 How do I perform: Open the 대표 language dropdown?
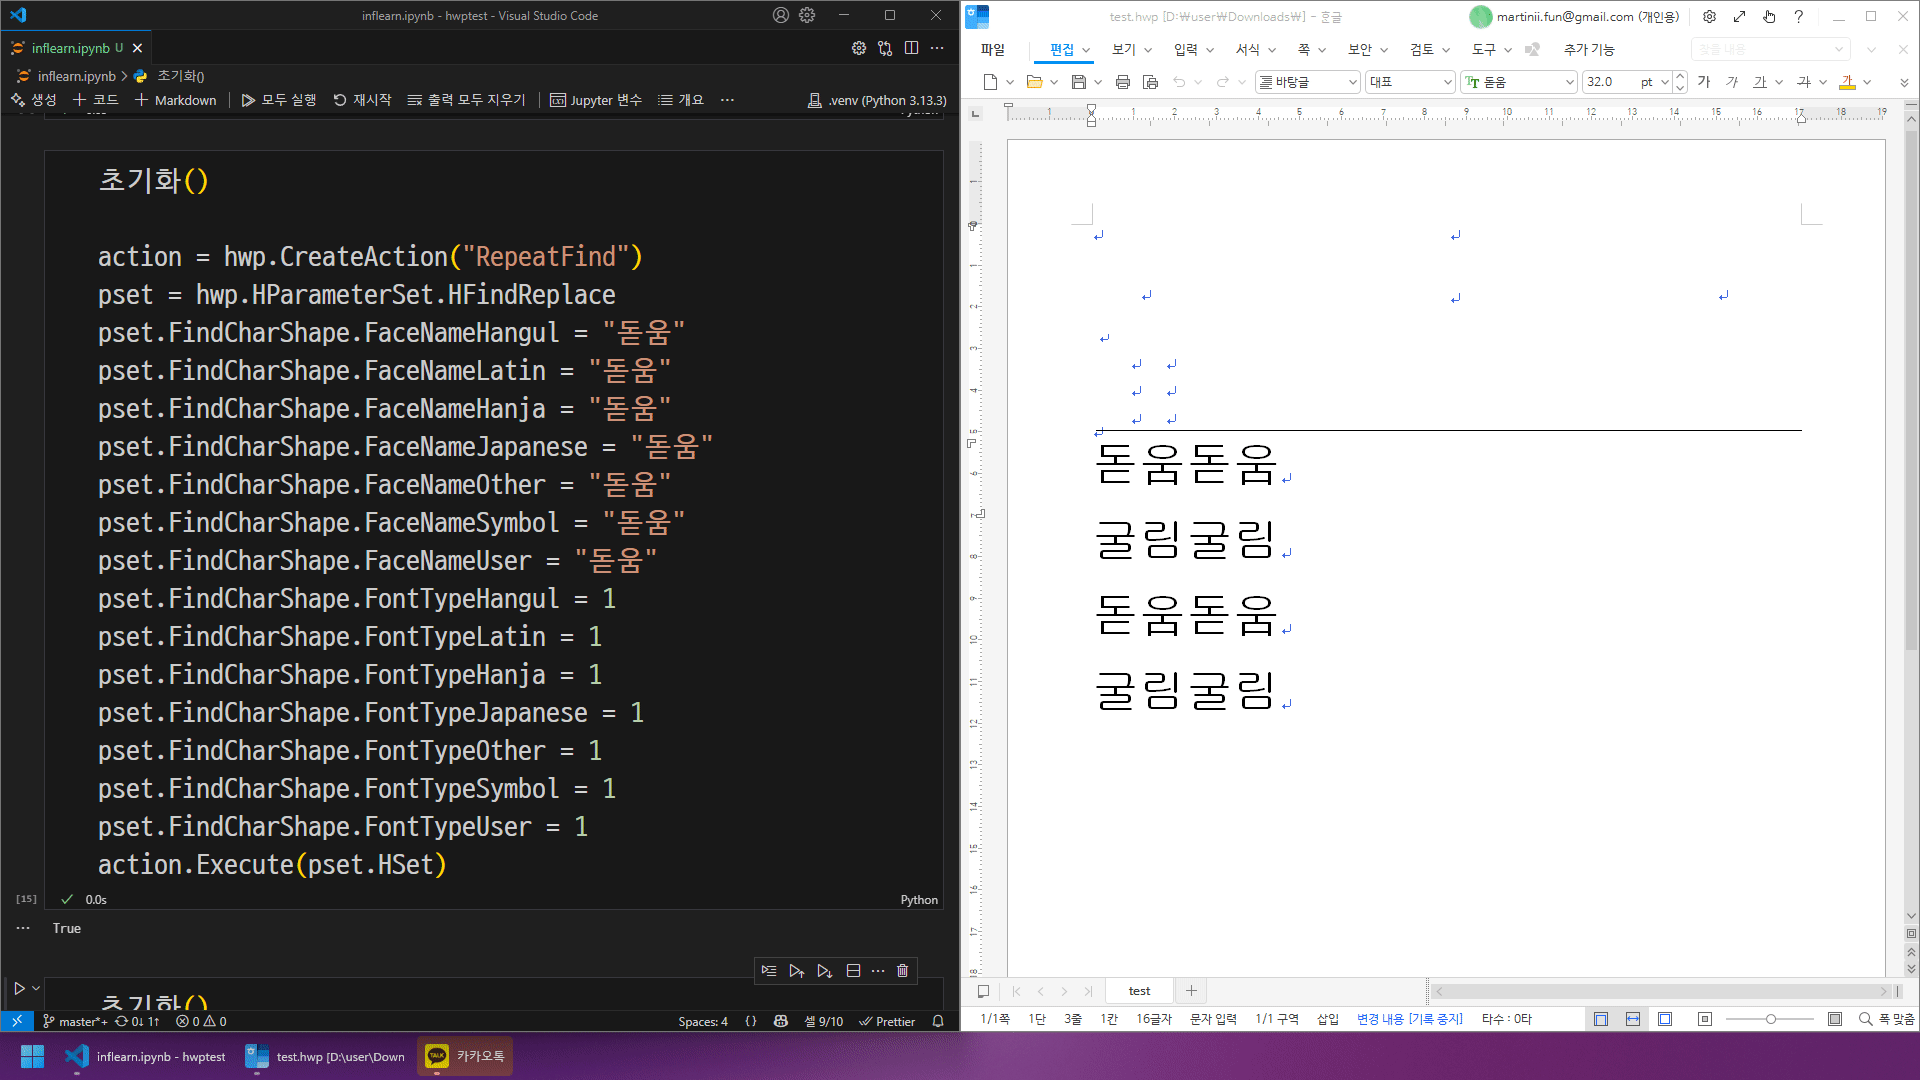click(1447, 82)
